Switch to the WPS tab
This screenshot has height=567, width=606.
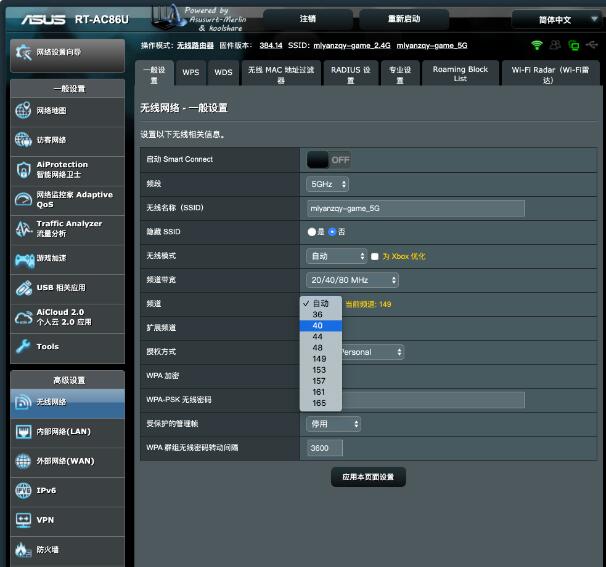[x=190, y=72]
